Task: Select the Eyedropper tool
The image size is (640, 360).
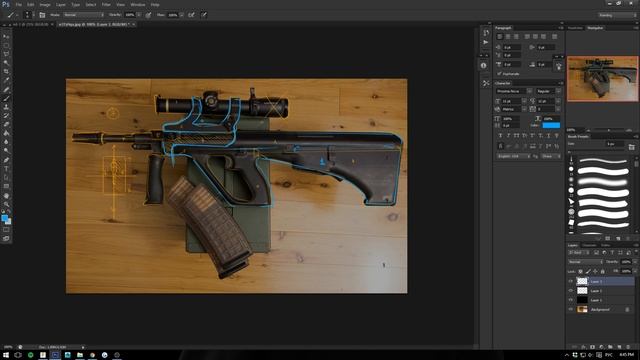Action: click(6, 80)
